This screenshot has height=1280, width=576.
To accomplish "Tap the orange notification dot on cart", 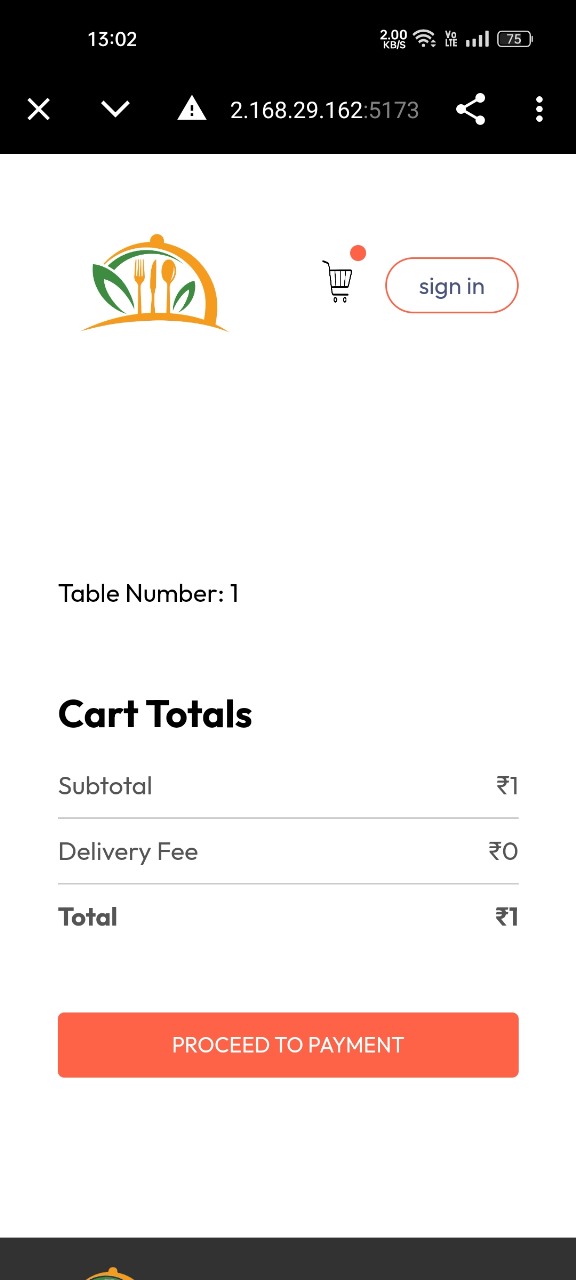I will tap(358, 253).
